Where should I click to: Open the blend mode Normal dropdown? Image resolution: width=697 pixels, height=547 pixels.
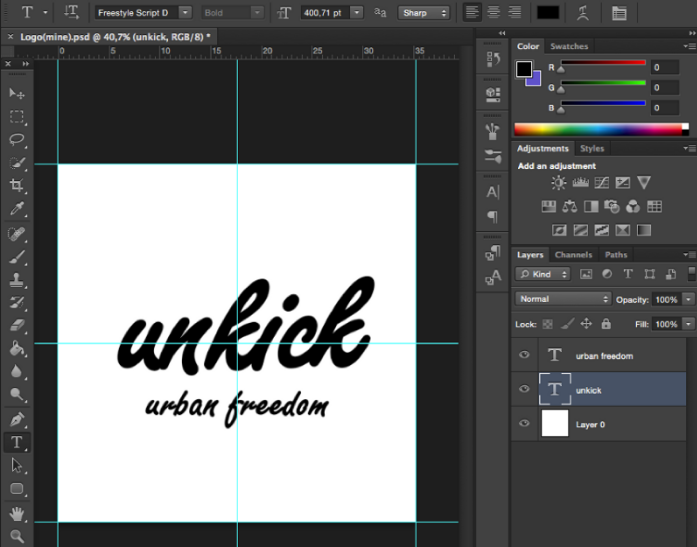(563, 299)
